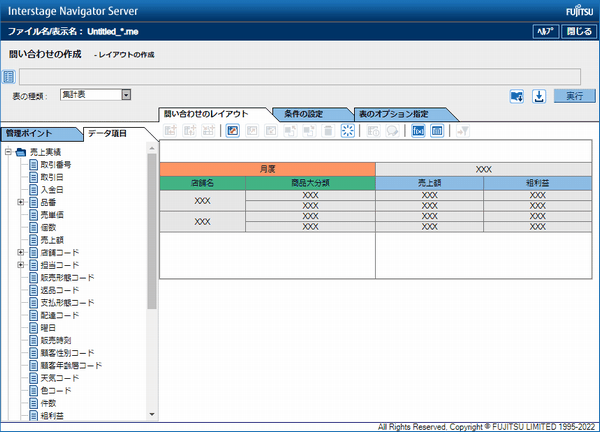Screen dimensions: 600x432
Task: Select 配達コード in the tree
Action: [x=60, y=316]
